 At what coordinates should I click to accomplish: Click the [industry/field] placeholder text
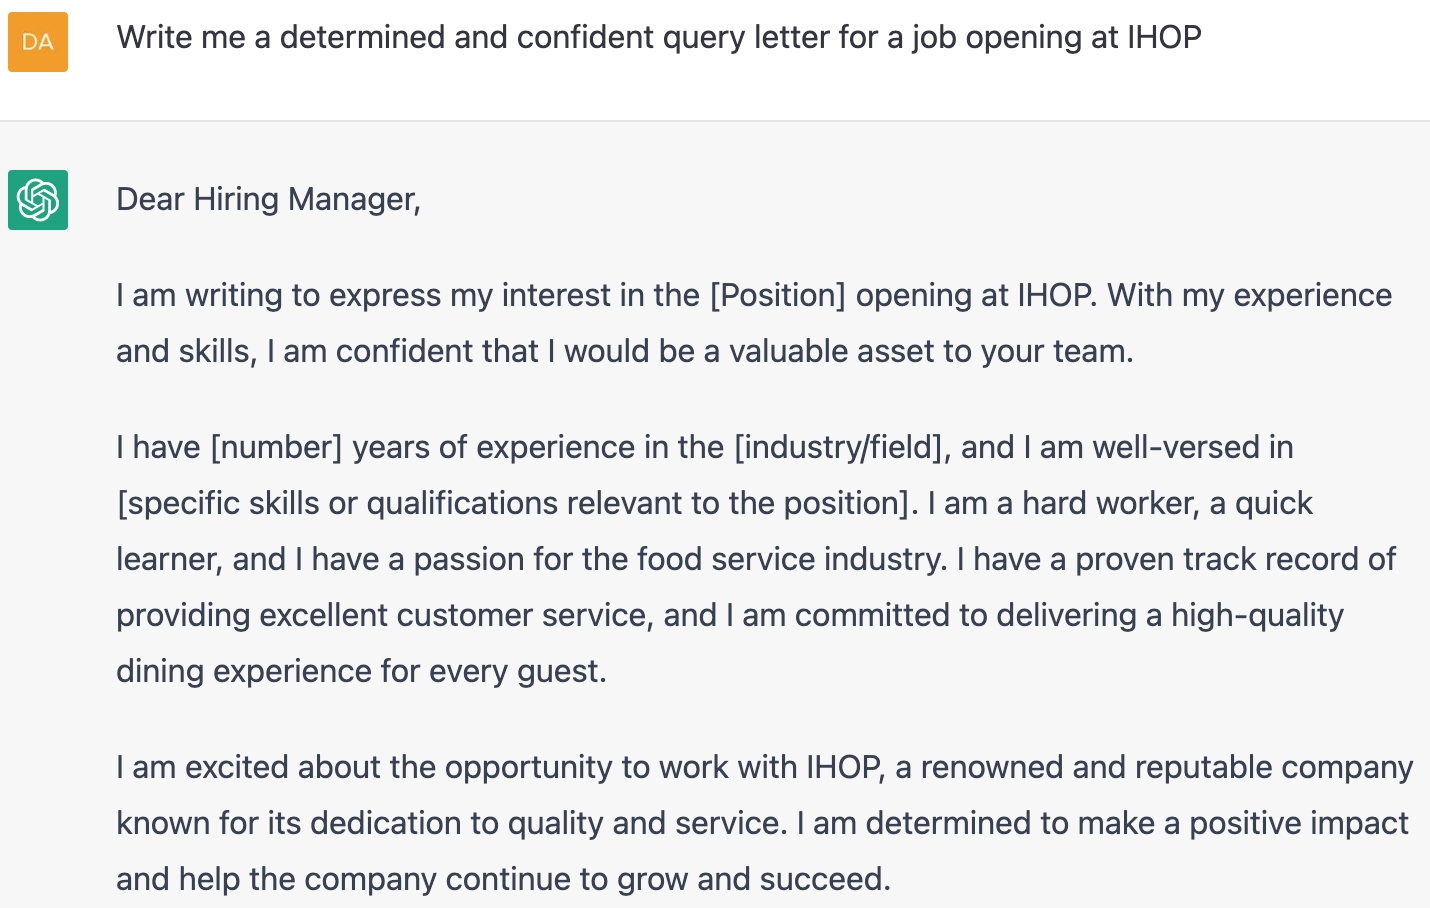pyautogui.click(x=842, y=448)
